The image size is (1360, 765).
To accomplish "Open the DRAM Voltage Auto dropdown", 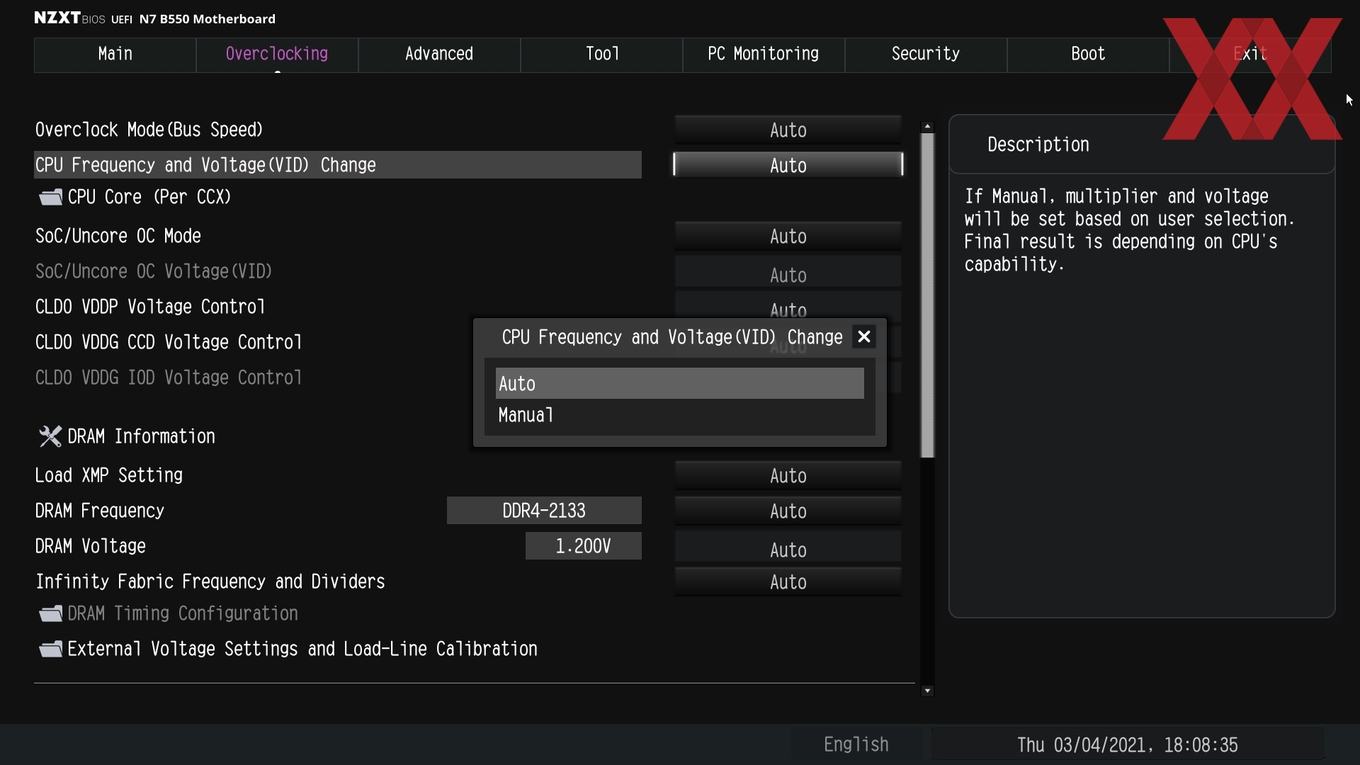I will (x=788, y=549).
